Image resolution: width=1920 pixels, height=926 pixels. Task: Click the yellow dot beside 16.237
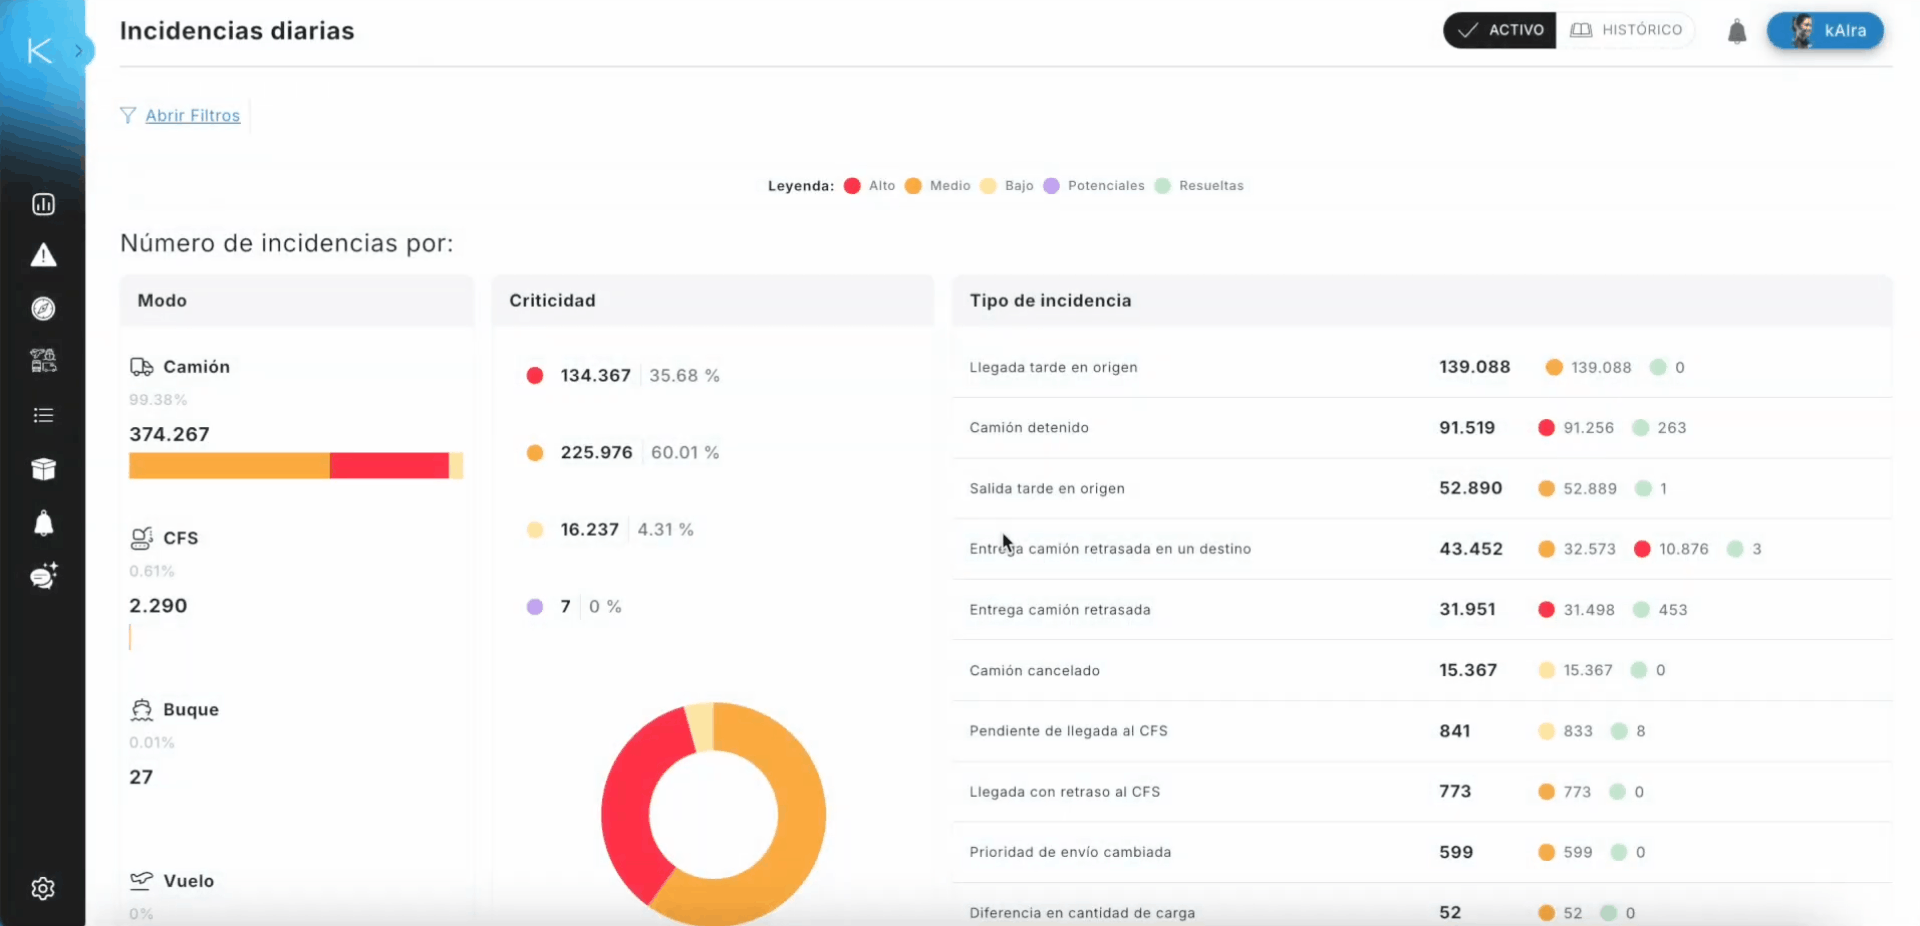coord(535,530)
